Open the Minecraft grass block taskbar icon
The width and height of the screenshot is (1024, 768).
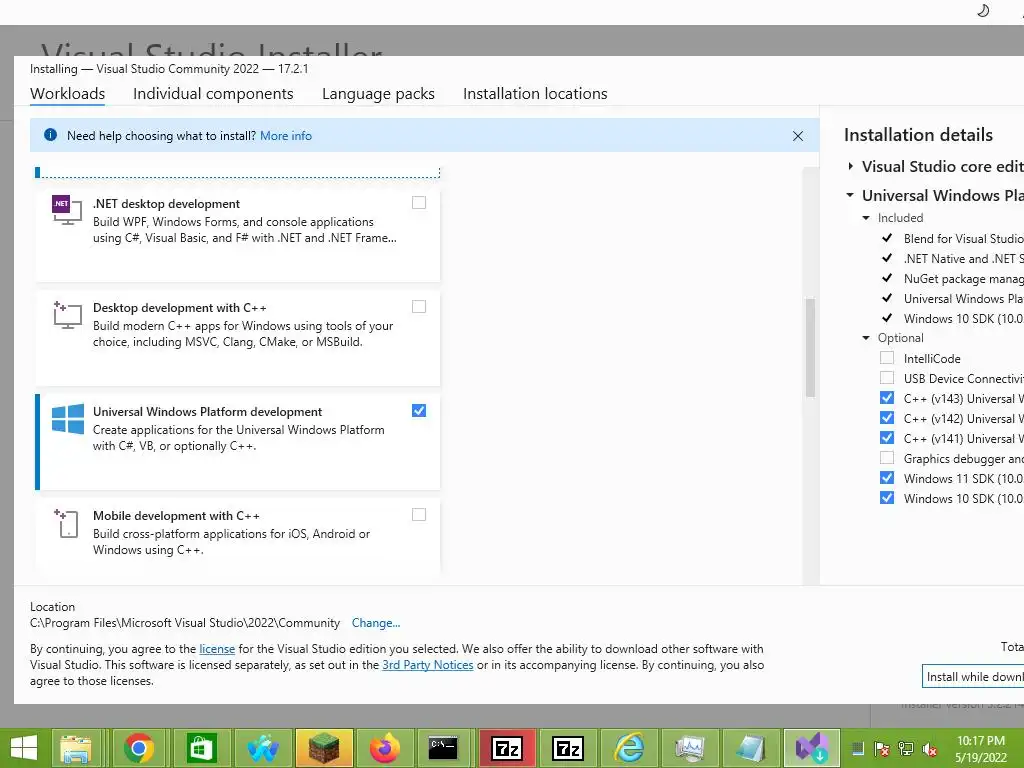click(x=324, y=748)
